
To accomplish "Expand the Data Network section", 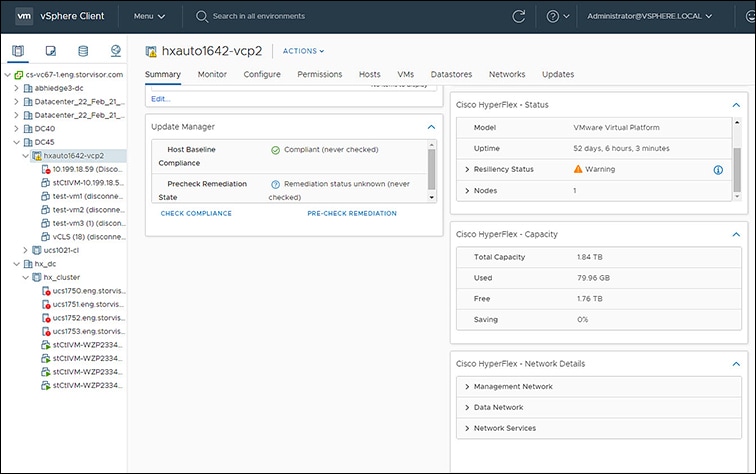I will click(x=467, y=407).
